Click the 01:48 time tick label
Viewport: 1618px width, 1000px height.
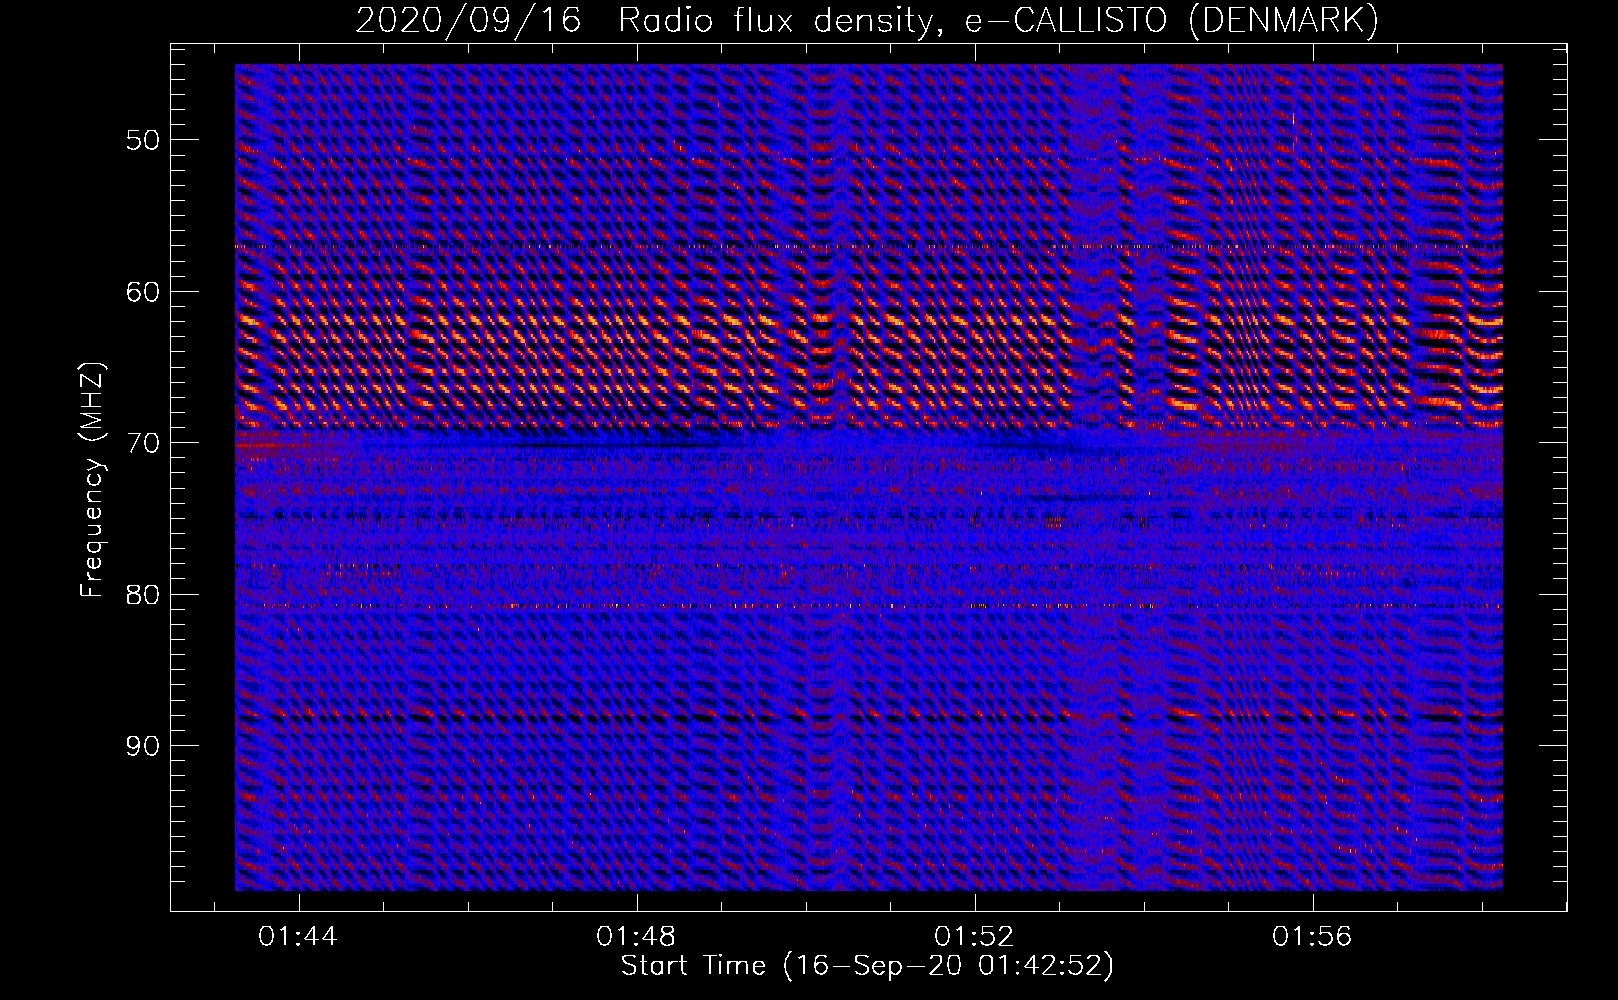636,937
